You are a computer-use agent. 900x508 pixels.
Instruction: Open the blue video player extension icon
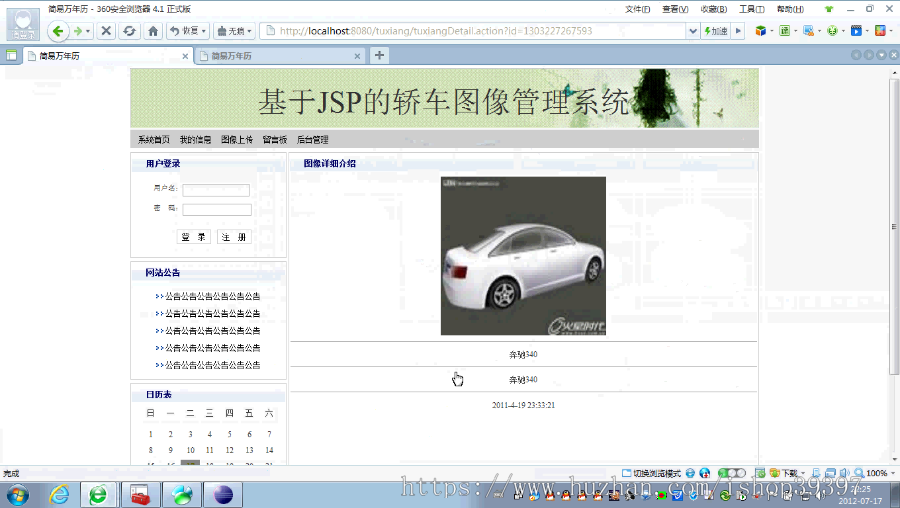coord(856,31)
